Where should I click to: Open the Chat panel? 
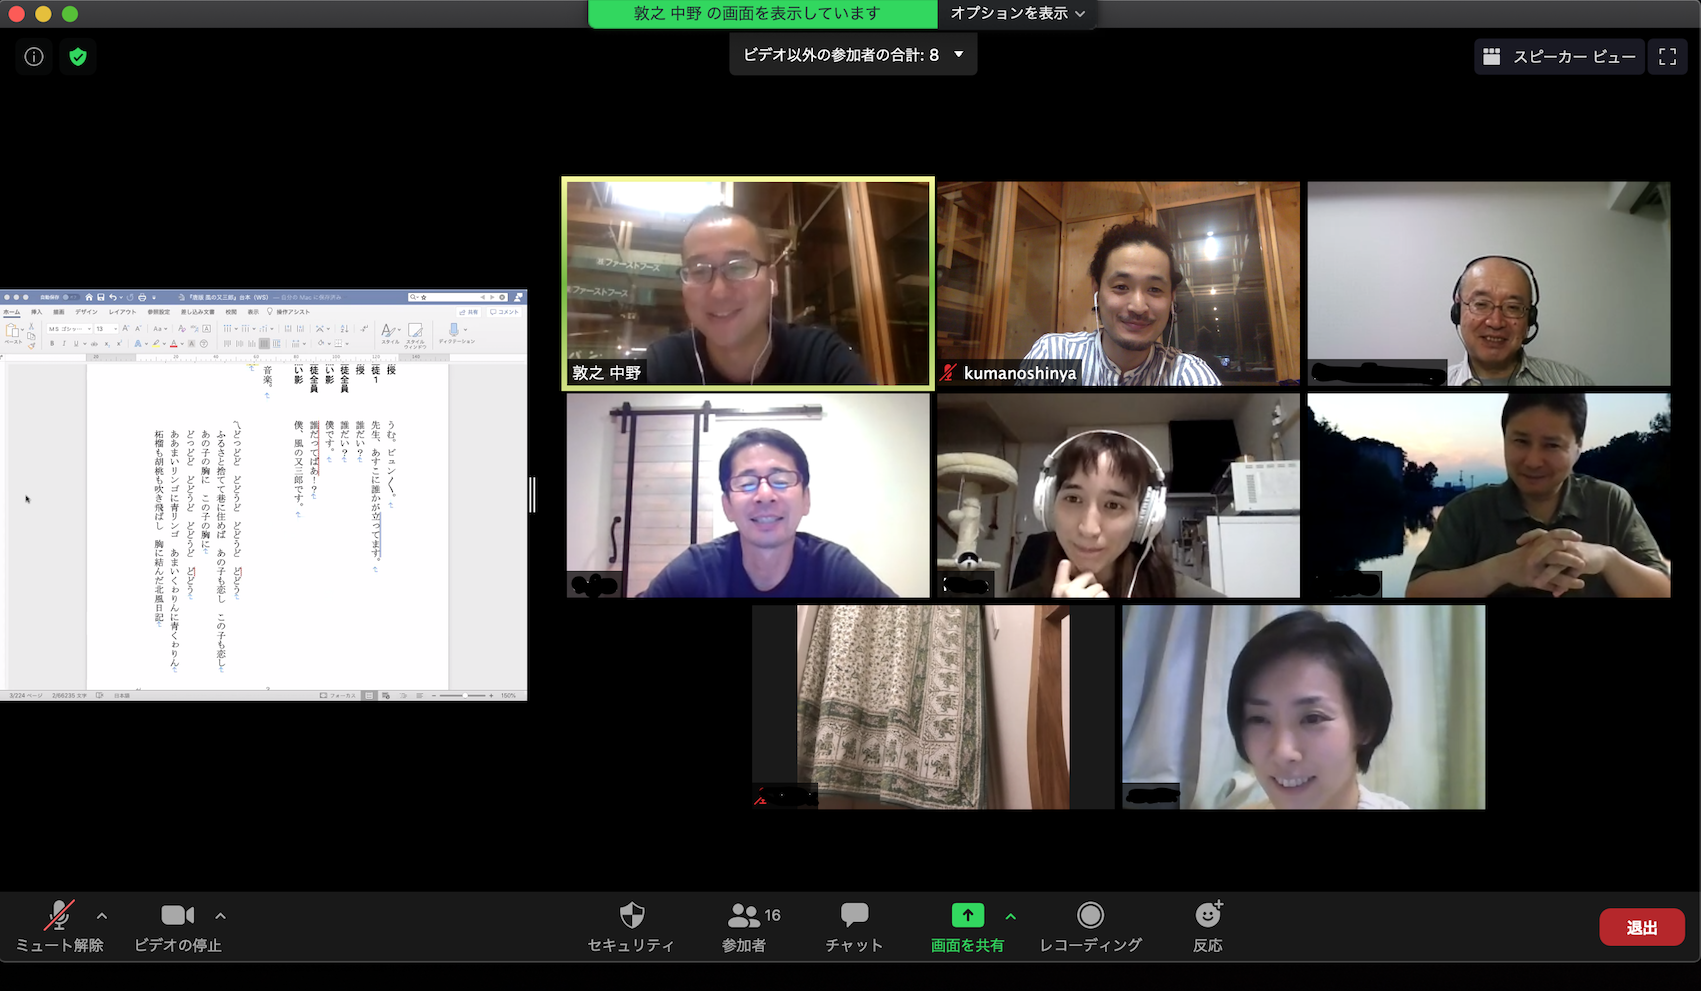854,927
